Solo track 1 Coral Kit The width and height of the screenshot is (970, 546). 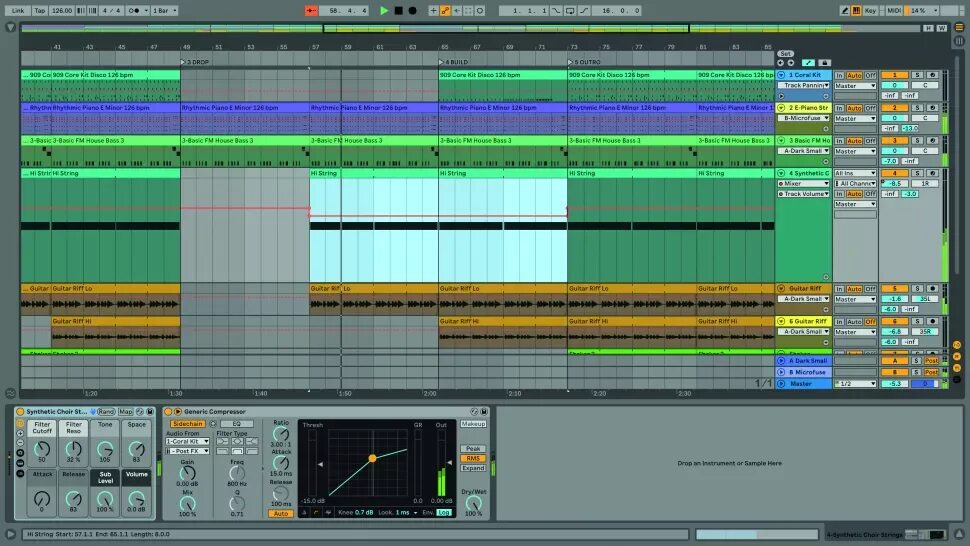point(918,75)
